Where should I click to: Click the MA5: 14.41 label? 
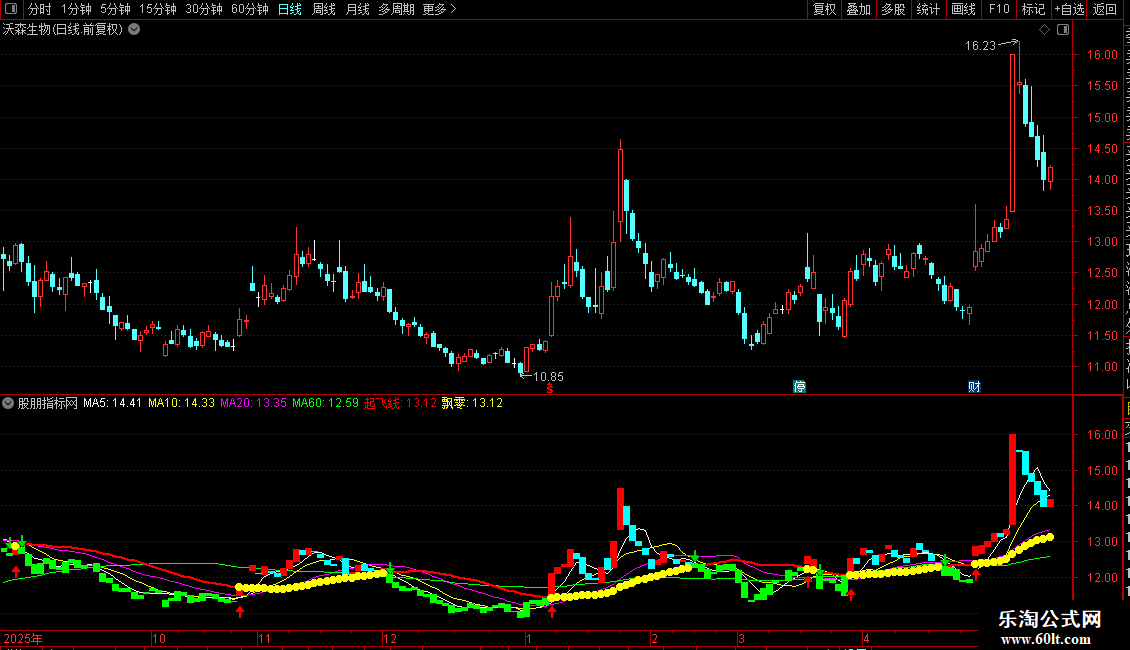(112, 403)
